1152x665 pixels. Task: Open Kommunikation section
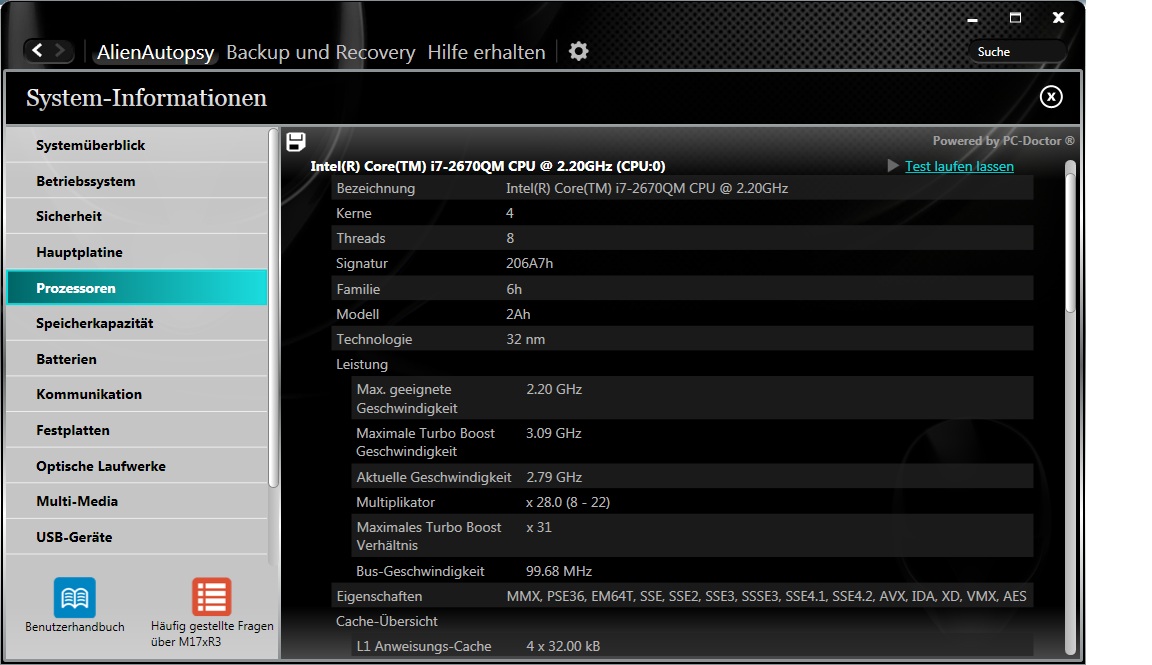[x=137, y=394]
